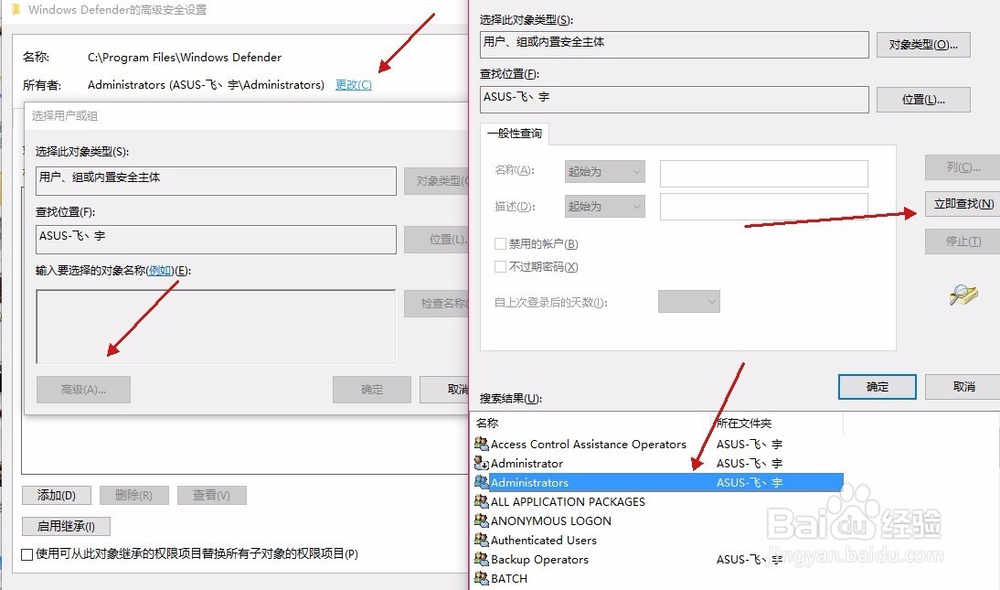Enable replace child object permissions checkbox
The height and width of the screenshot is (590, 1000).
pos(27,554)
